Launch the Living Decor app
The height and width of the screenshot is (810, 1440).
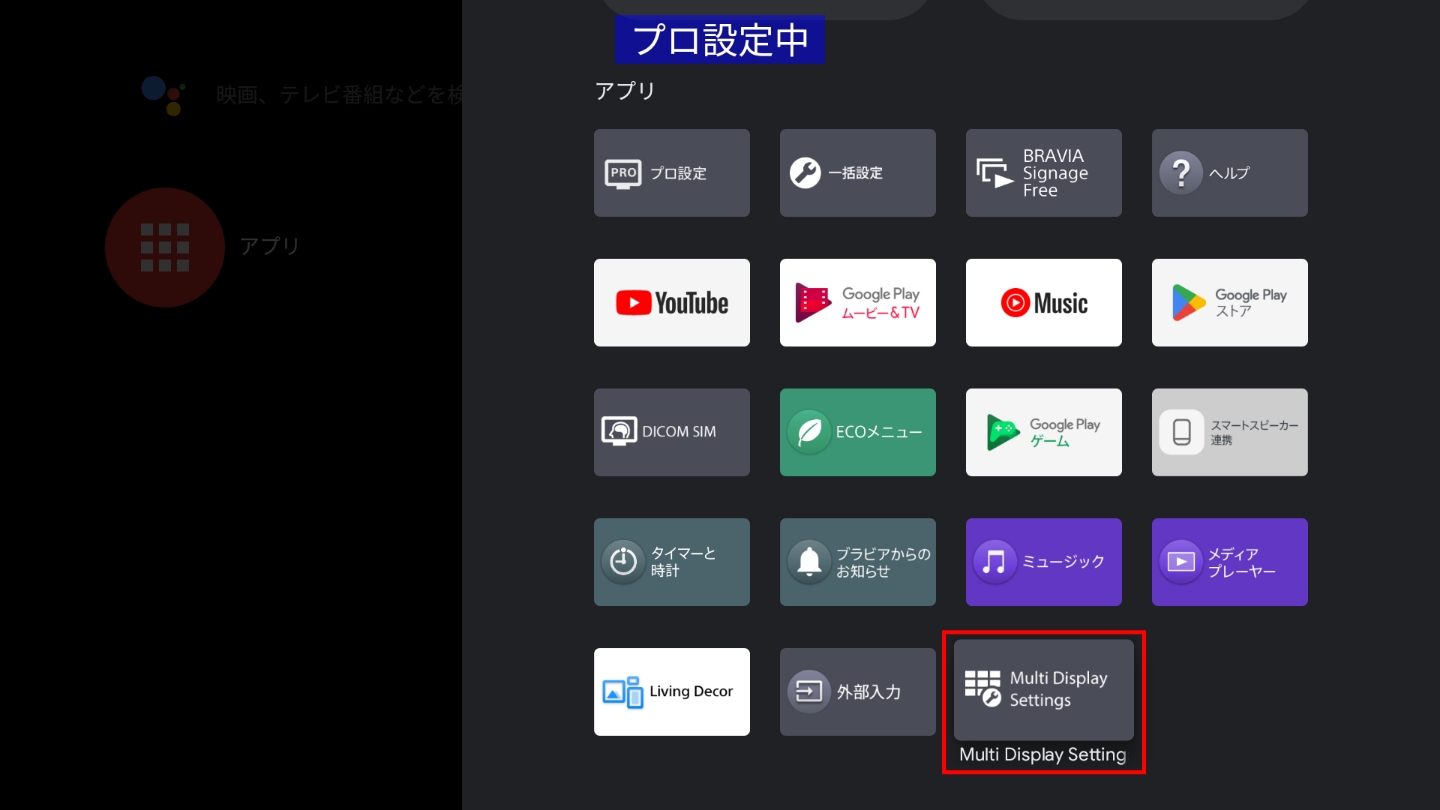(x=671, y=692)
